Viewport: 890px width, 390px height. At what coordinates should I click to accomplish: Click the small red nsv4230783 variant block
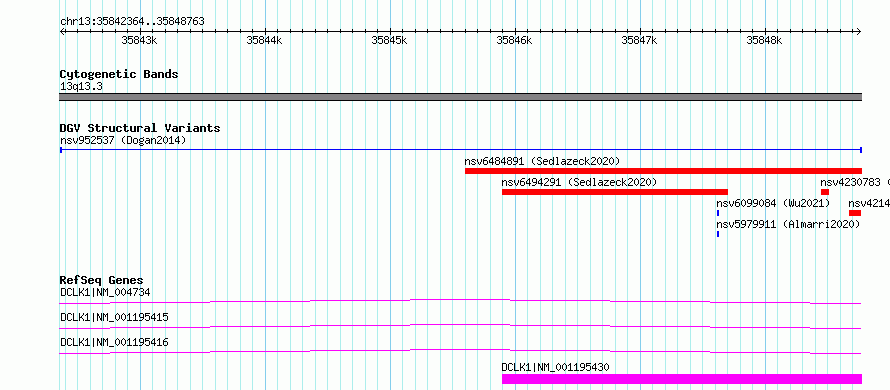coord(825,192)
